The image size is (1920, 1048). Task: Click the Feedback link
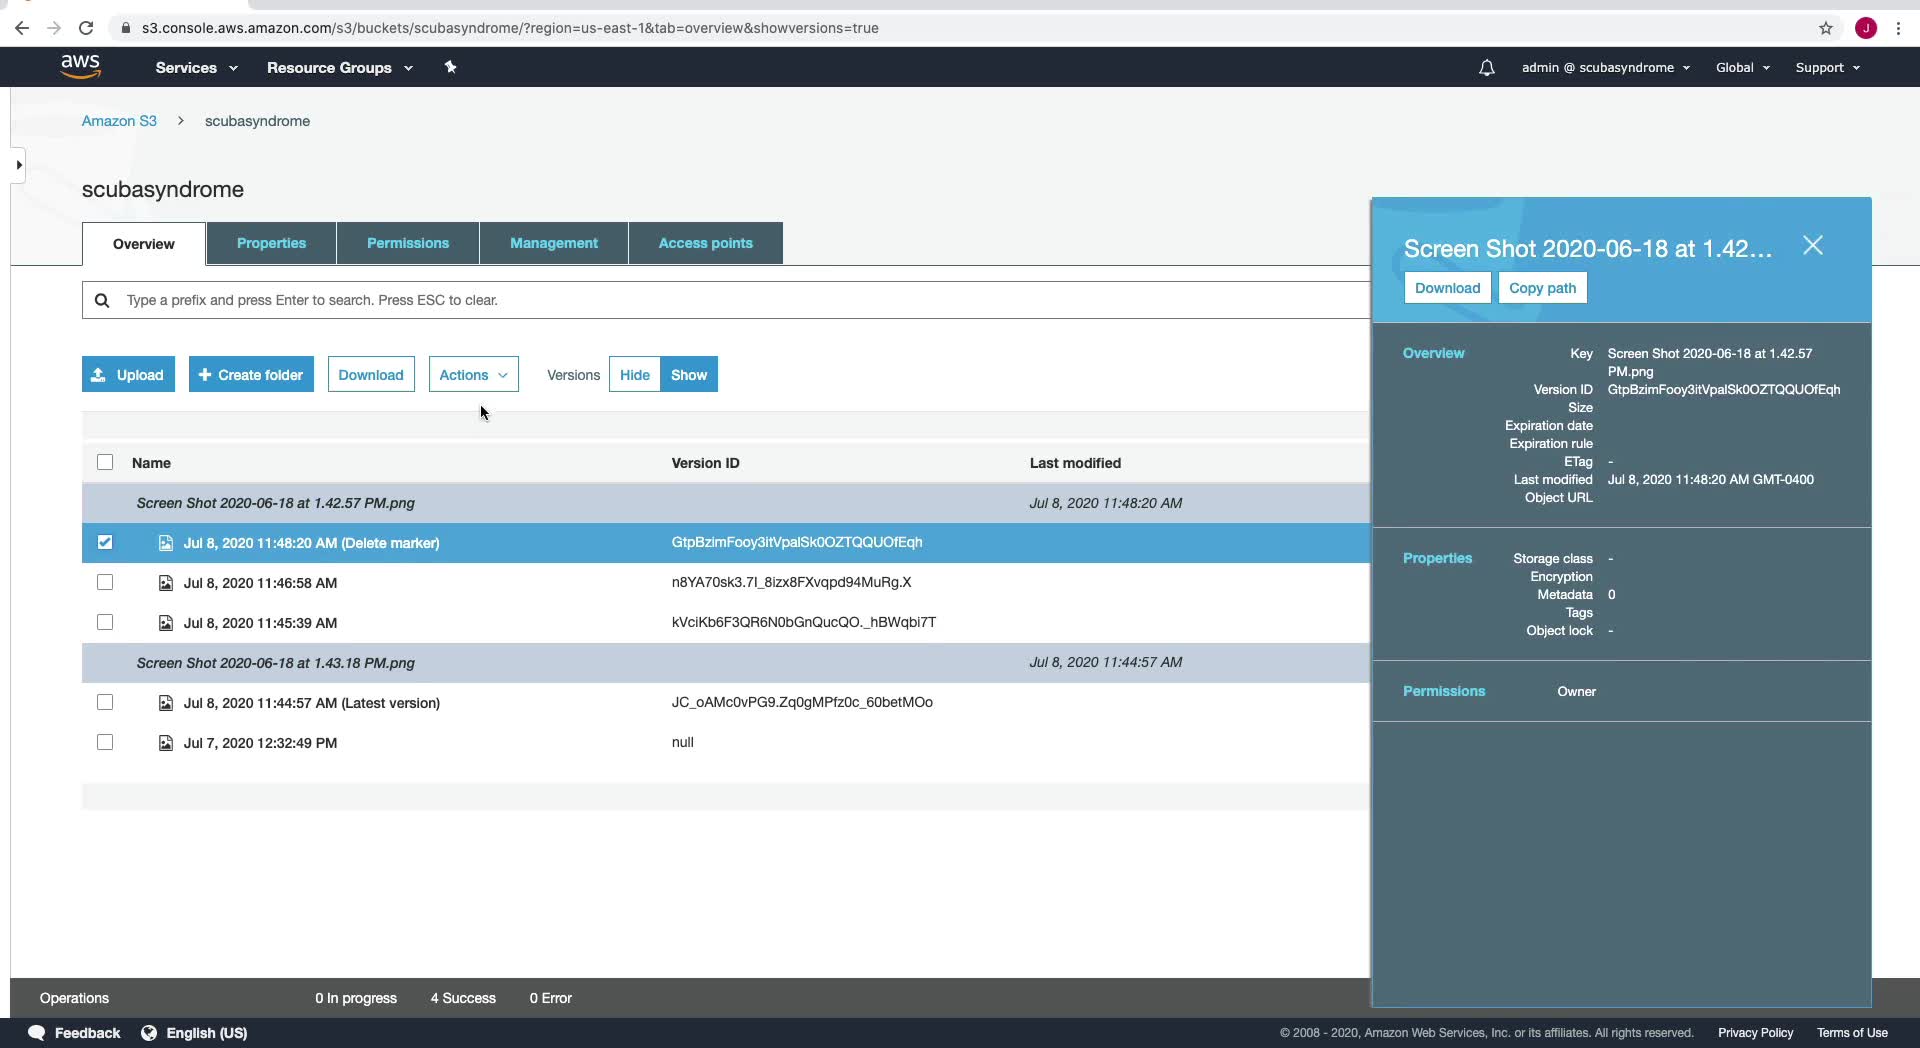pyautogui.click(x=87, y=1033)
